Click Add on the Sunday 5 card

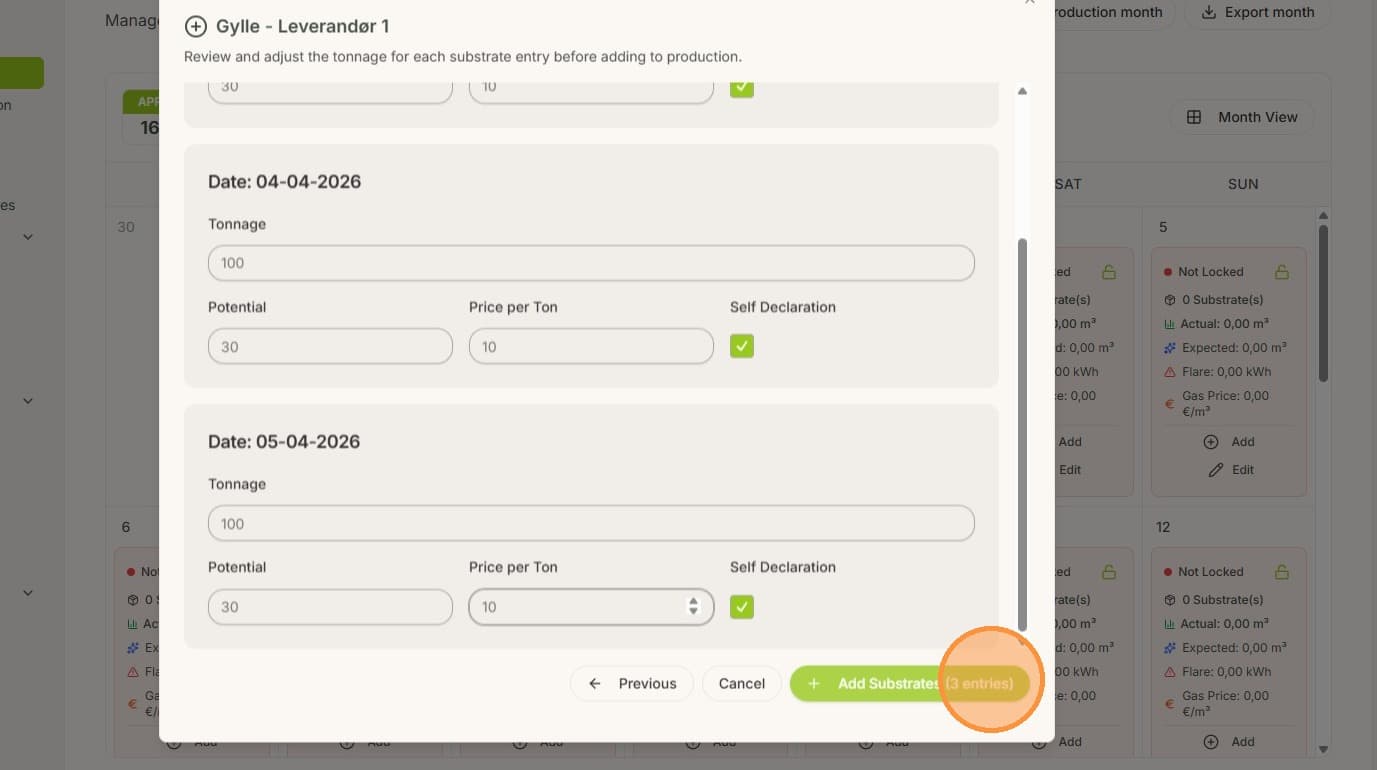(x=1229, y=442)
